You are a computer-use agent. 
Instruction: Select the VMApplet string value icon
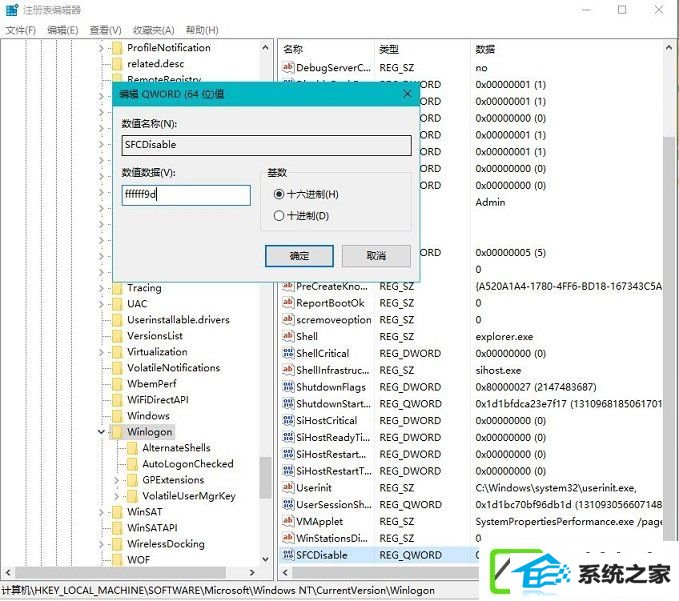pos(288,521)
